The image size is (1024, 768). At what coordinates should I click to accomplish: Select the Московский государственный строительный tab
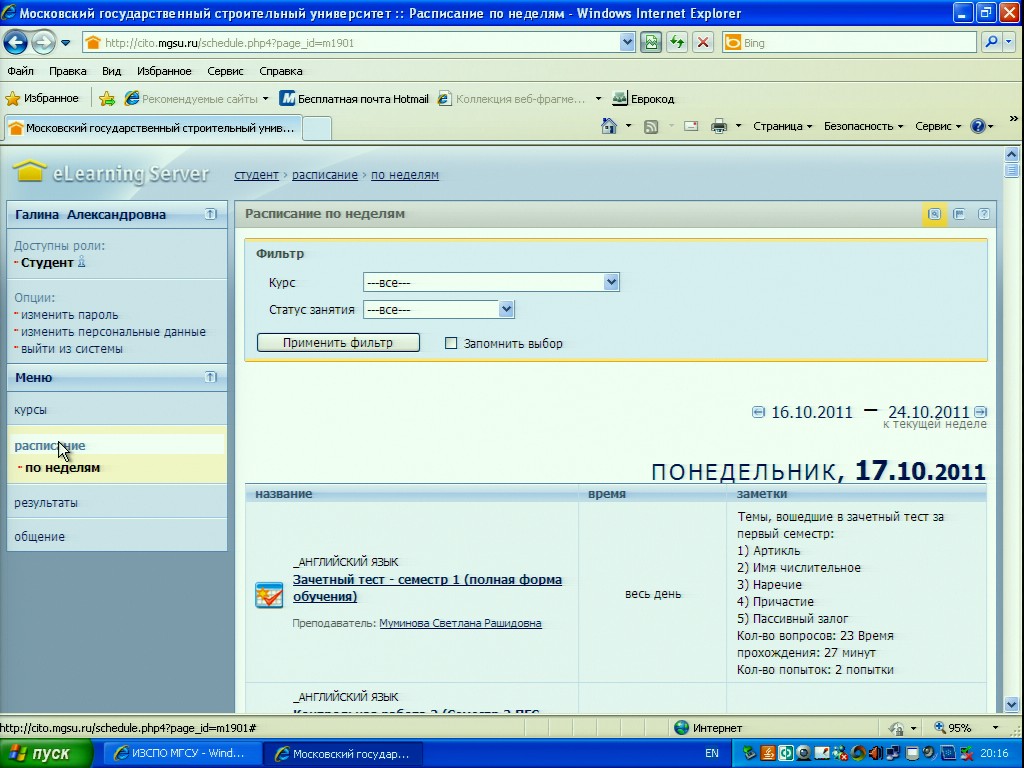[153, 128]
